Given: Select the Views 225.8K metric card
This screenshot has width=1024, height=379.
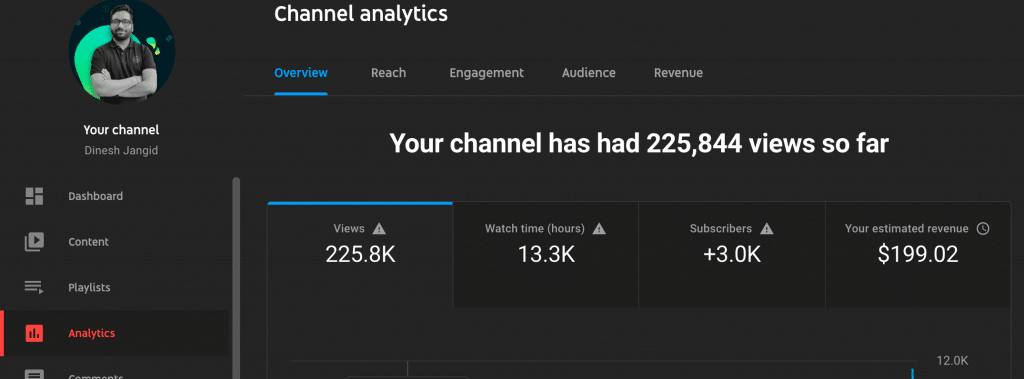Looking at the screenshot, I should coord(360,255).
